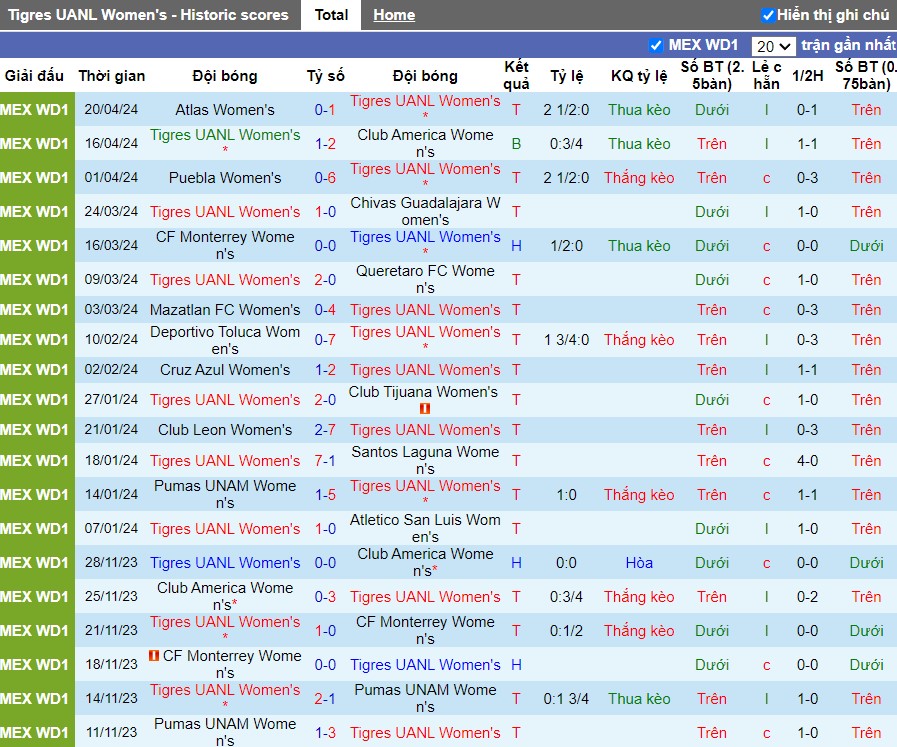Open the Santos Laguna Women's team link
897x747 pixels.
click(x=425, y=460)
